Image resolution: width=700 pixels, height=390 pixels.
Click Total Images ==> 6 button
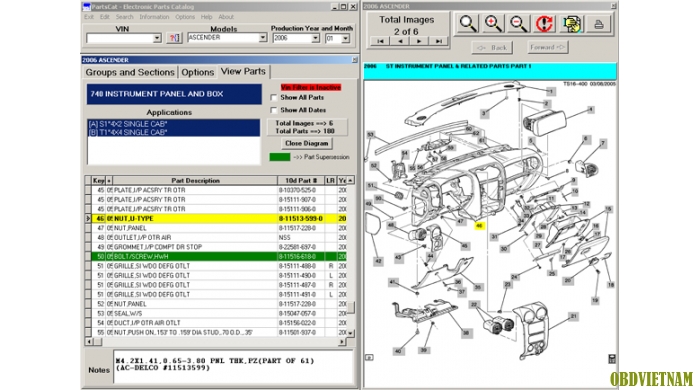(x=307, y=127)
